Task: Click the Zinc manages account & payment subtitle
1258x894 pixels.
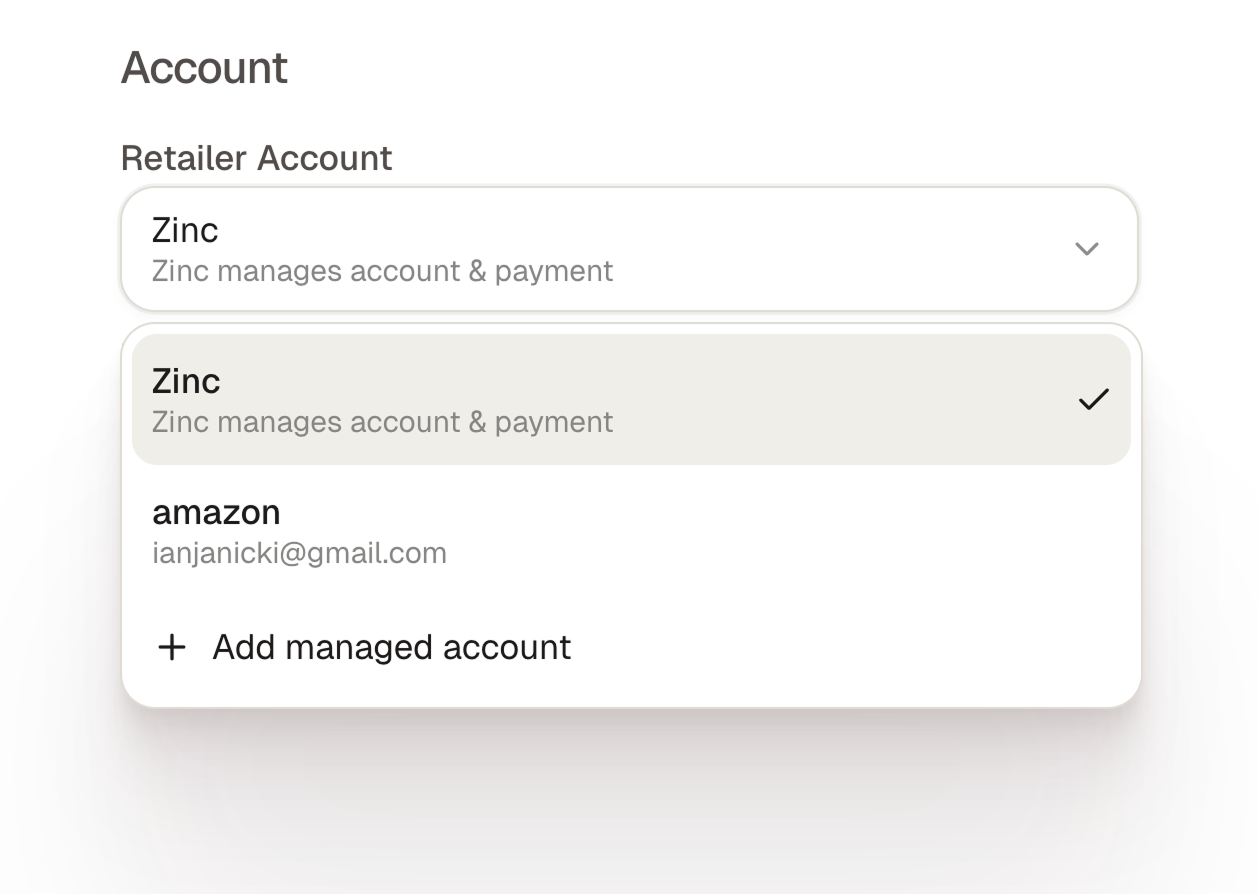Action: click(x=382, y=271)
